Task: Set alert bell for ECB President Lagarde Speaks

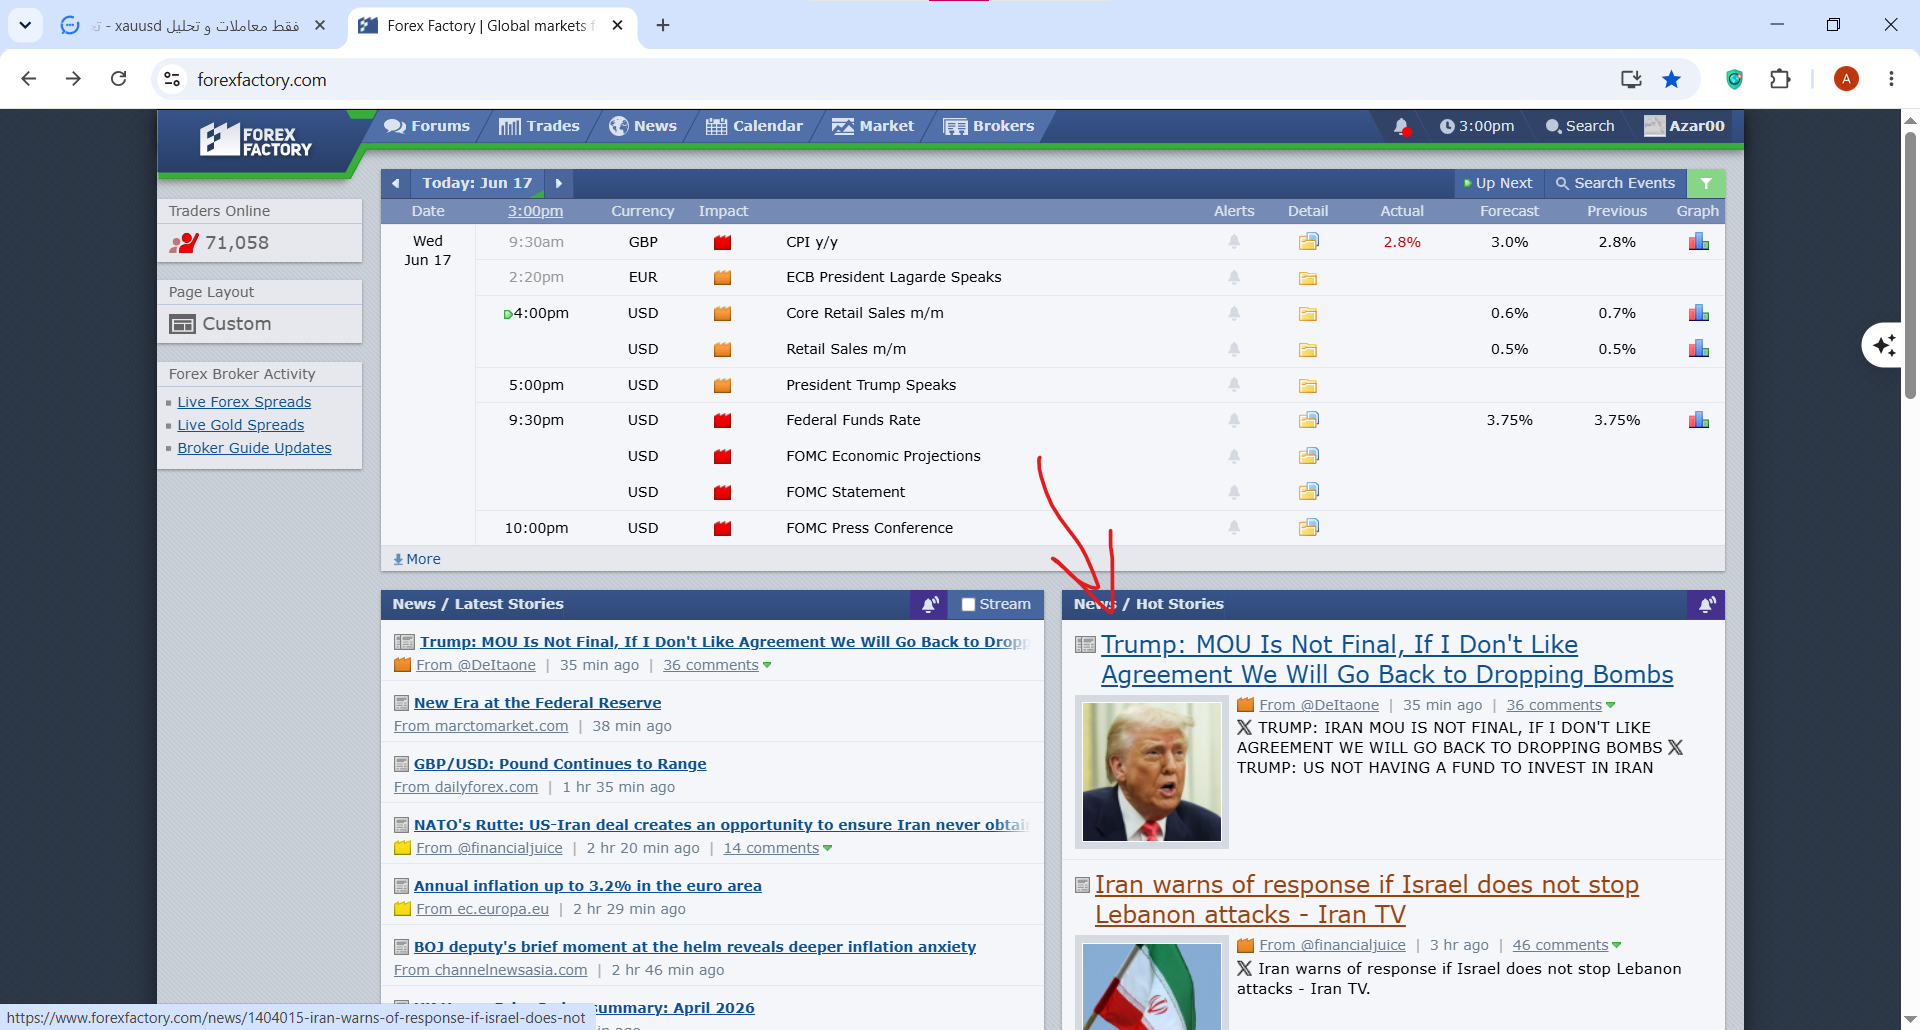Action: click(x=1234, y=277)
